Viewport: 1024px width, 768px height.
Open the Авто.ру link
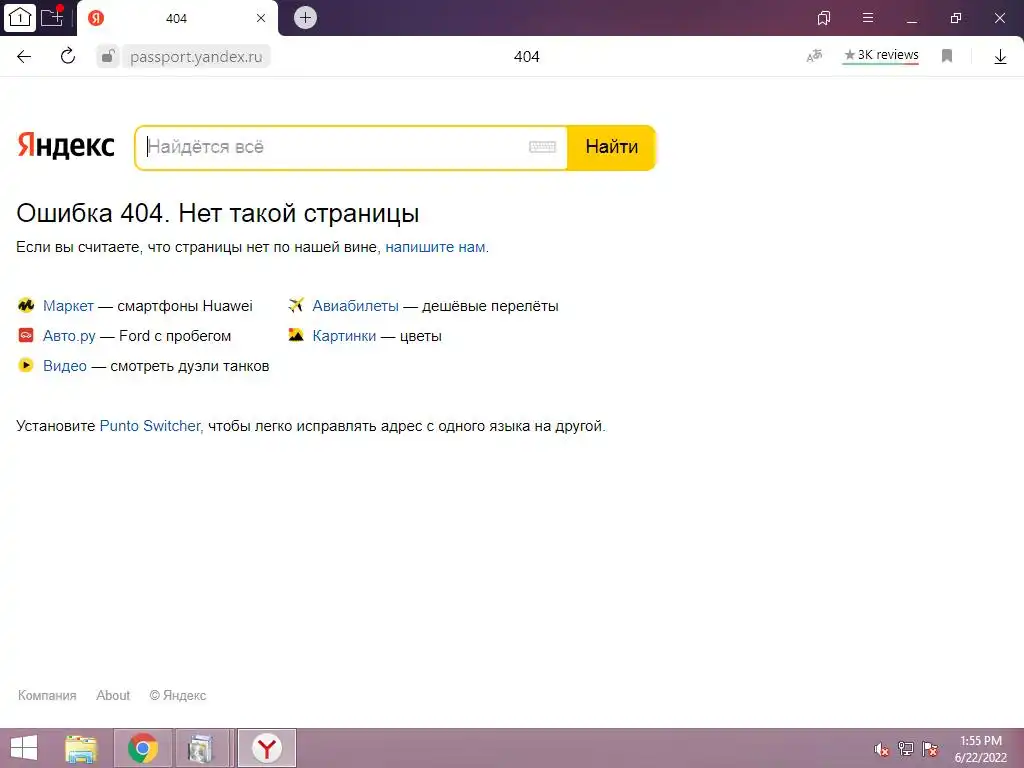point(69,336)
